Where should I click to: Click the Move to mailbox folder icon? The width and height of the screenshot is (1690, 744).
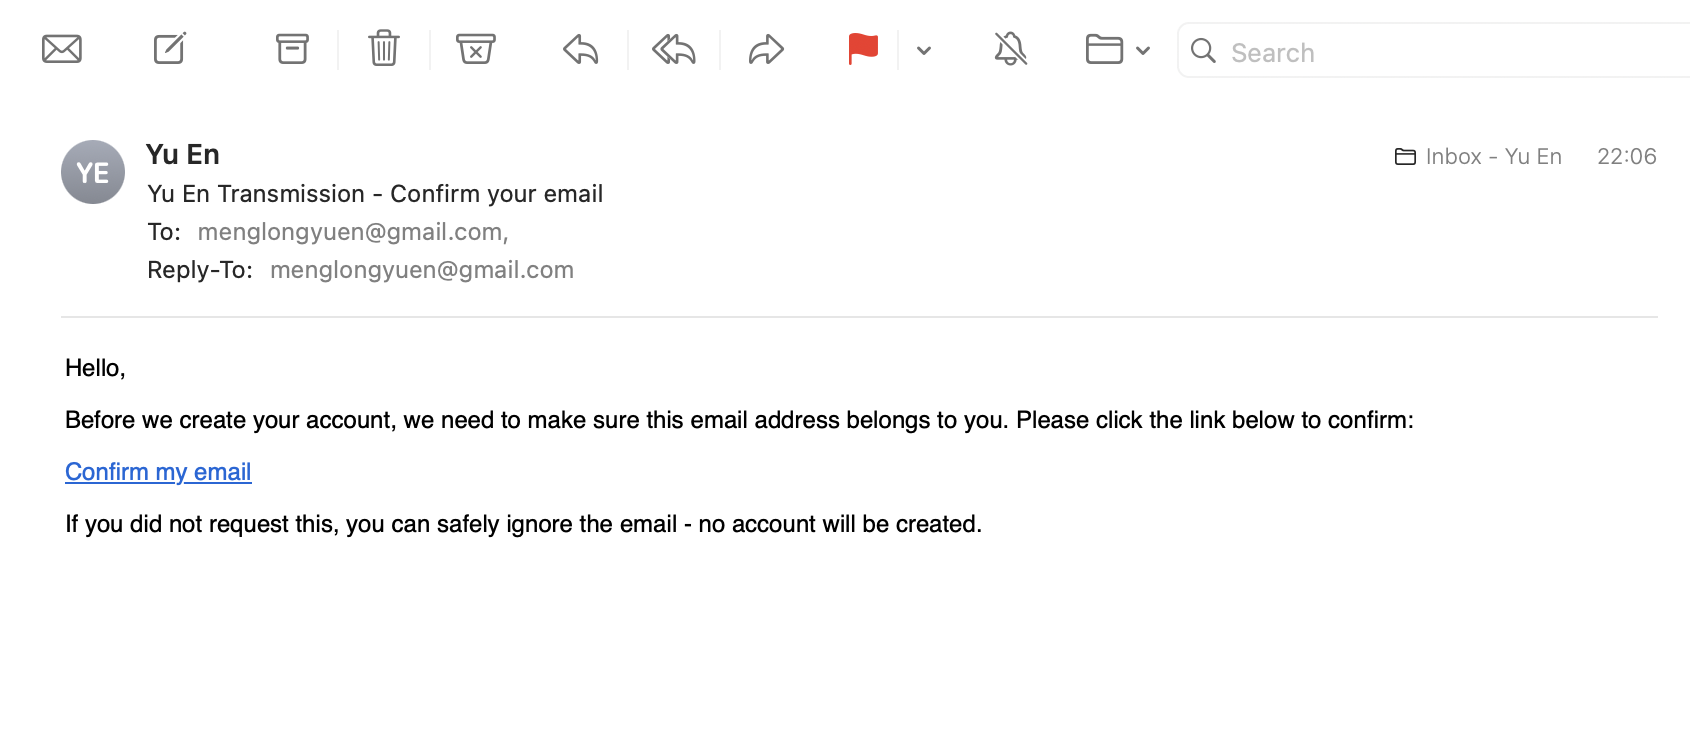coord(1104,49)
